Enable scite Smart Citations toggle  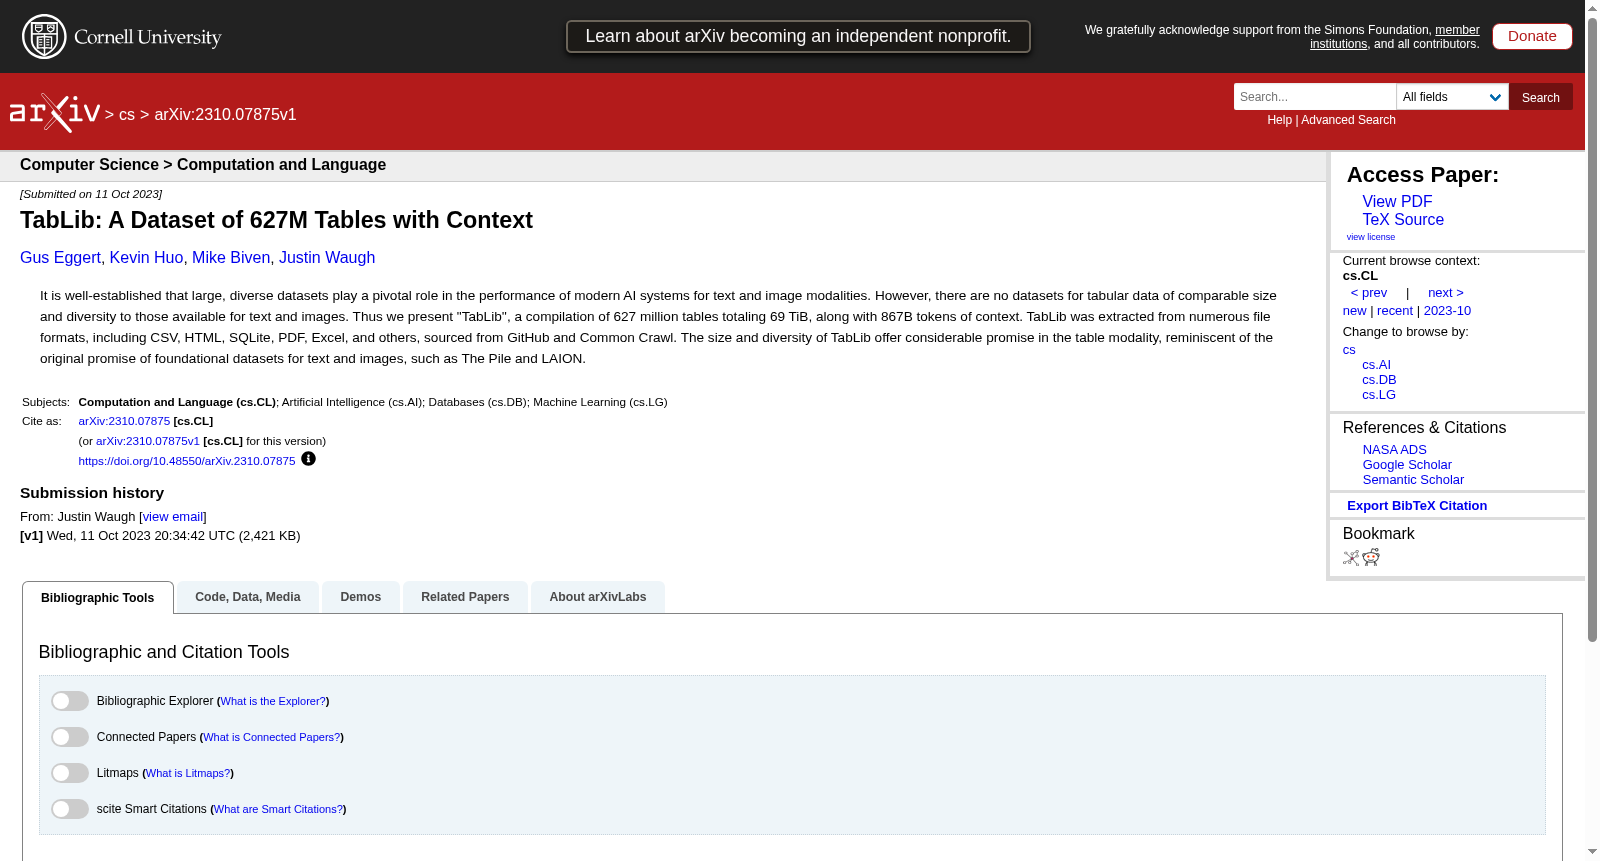70,809
